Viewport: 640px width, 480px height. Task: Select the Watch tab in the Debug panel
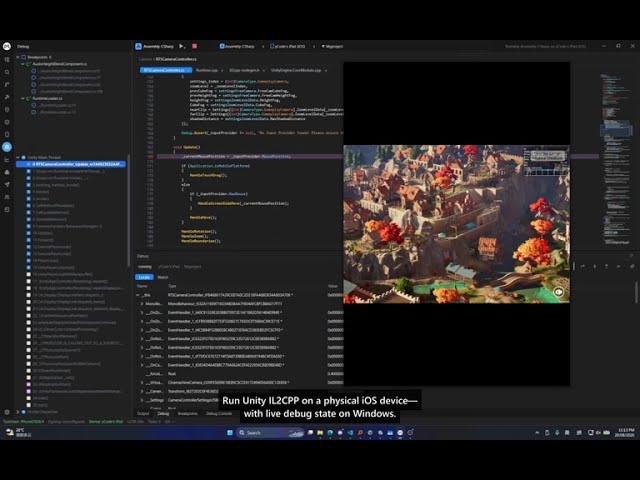162,277
